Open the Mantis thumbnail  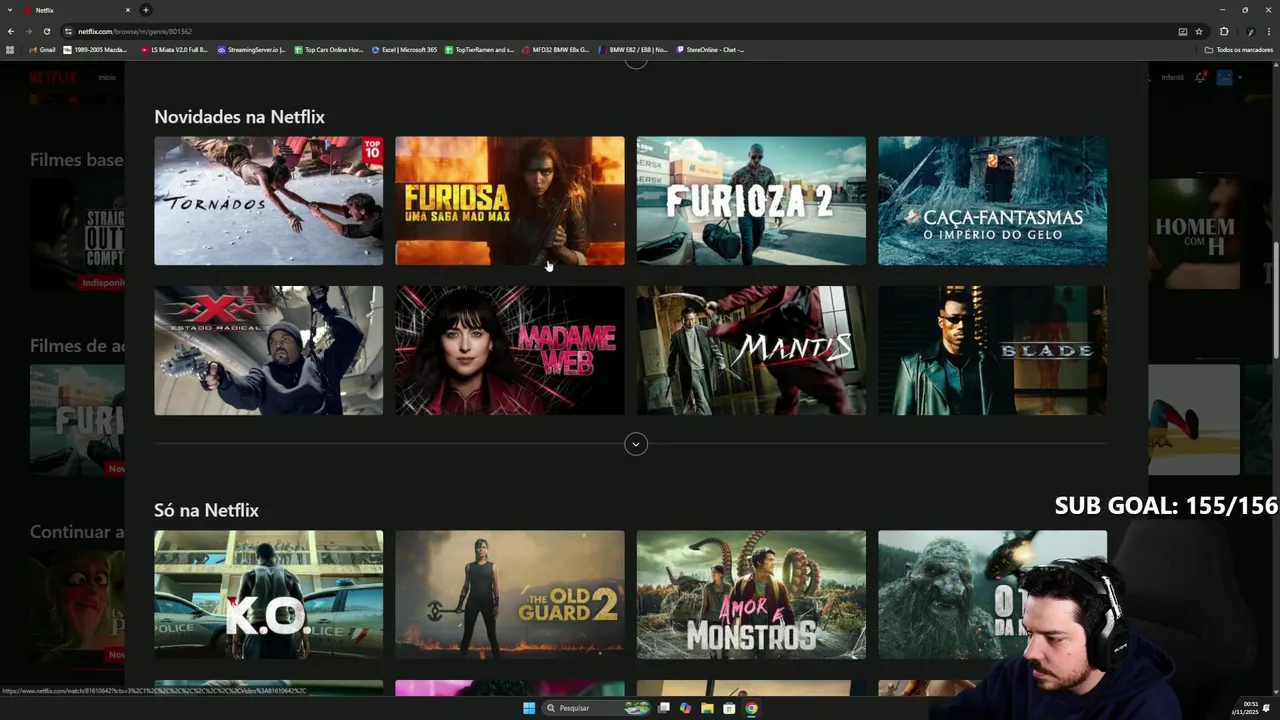pyautogui.click(x=751, y=350)
